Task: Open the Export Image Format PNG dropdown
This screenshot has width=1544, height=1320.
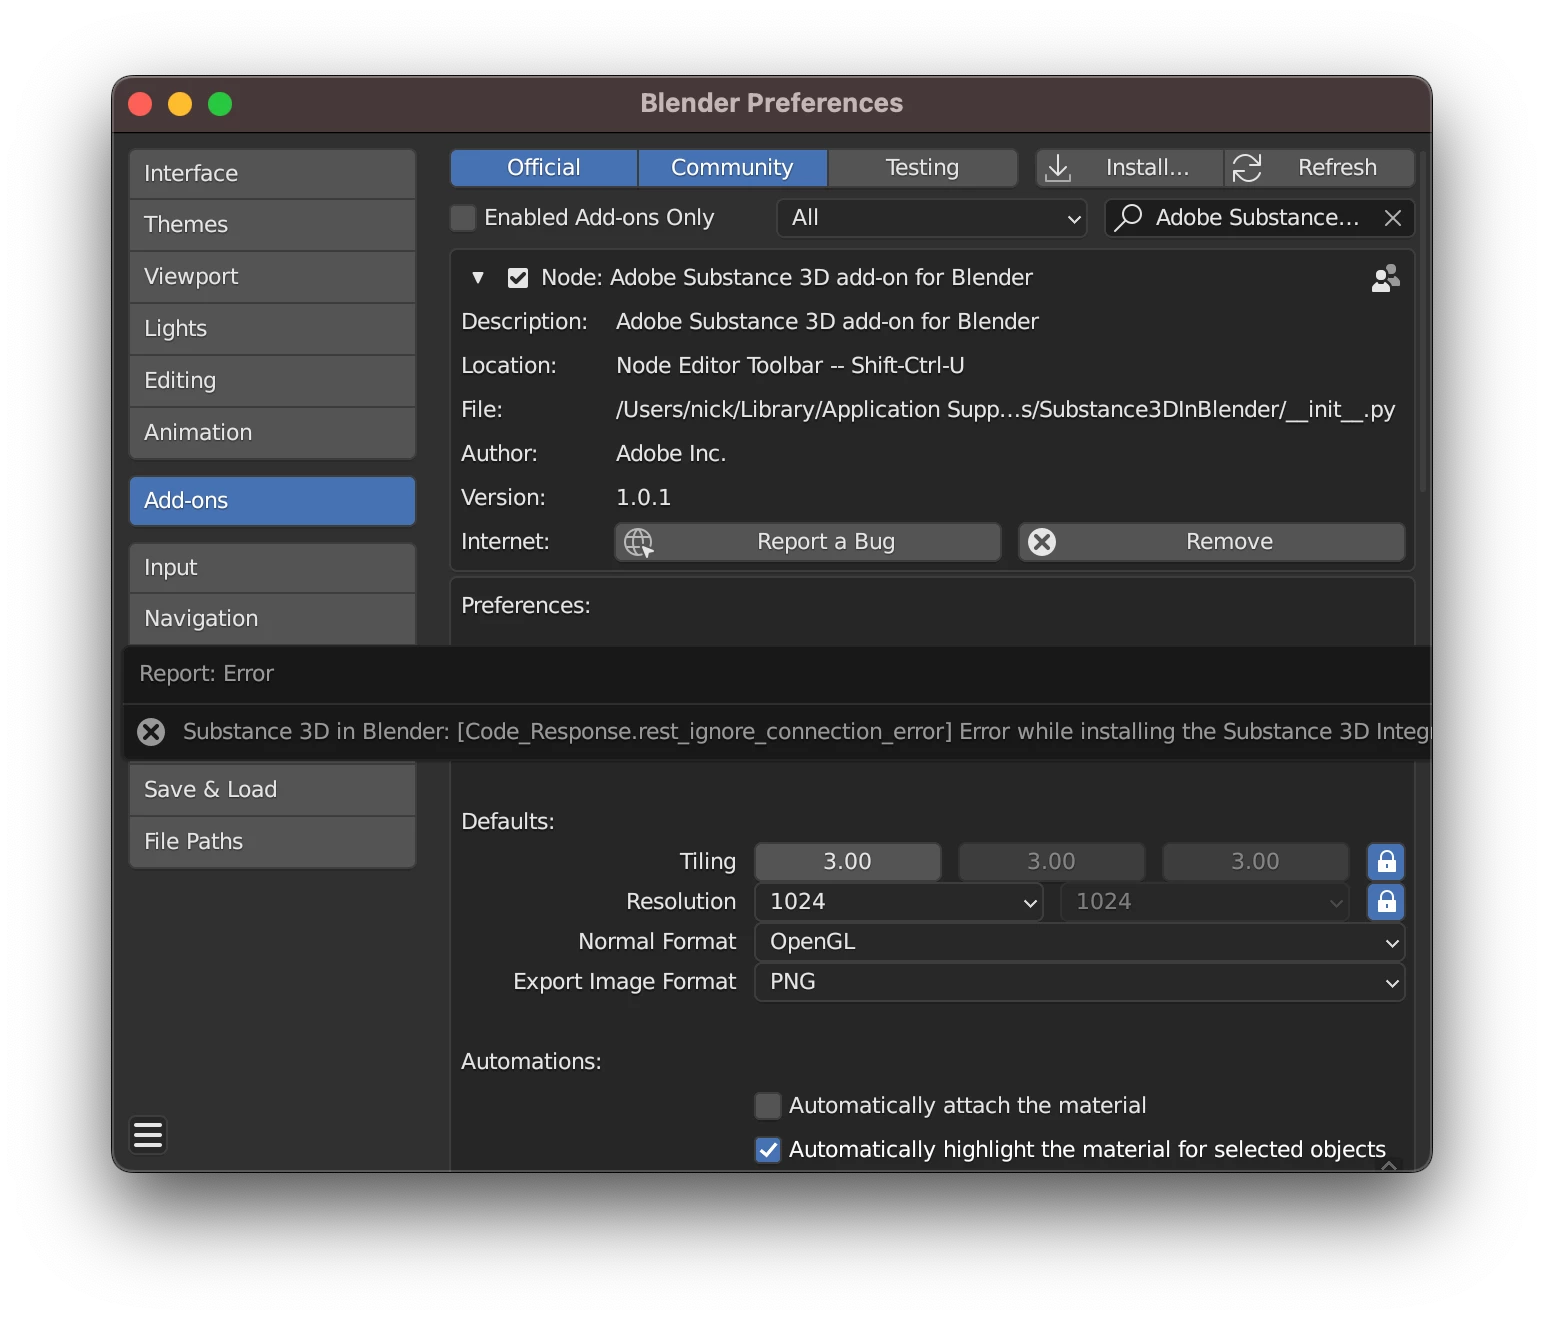Action: 1079,982
